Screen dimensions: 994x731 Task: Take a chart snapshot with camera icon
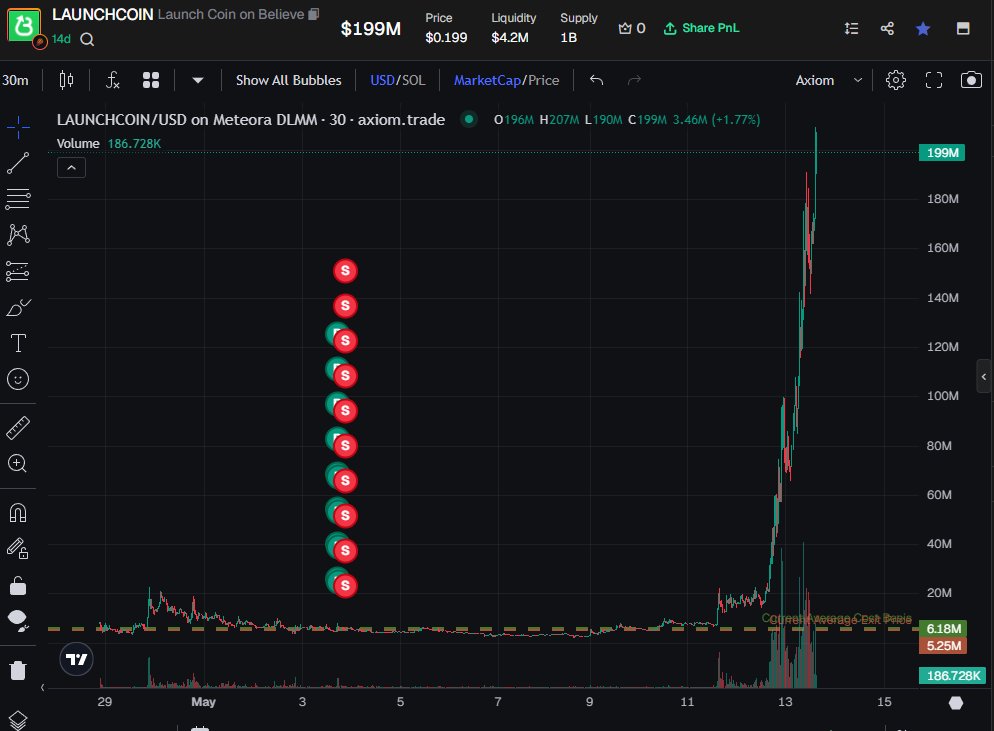pos(971,80)
